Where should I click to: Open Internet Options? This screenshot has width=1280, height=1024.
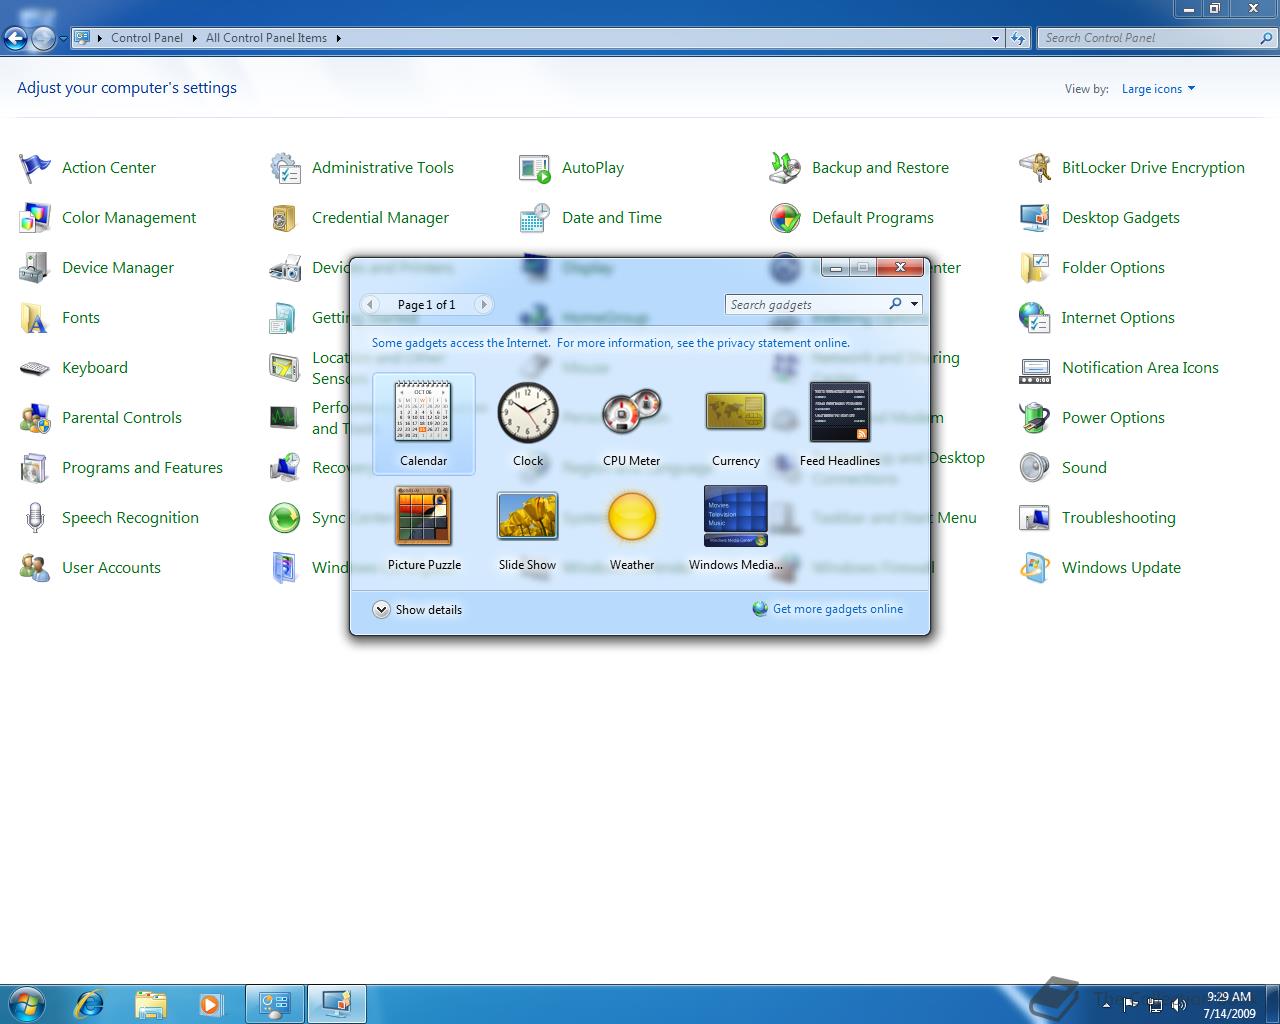pyautogui.click(x=1097, y=318)
